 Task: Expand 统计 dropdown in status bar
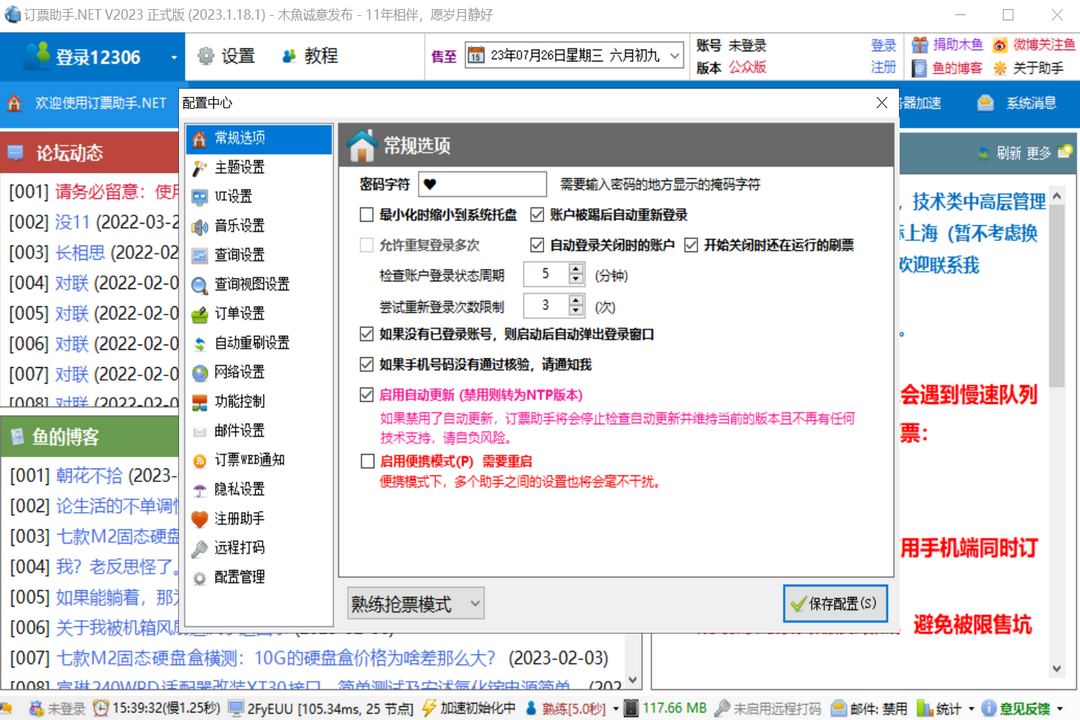click(972, 708)
